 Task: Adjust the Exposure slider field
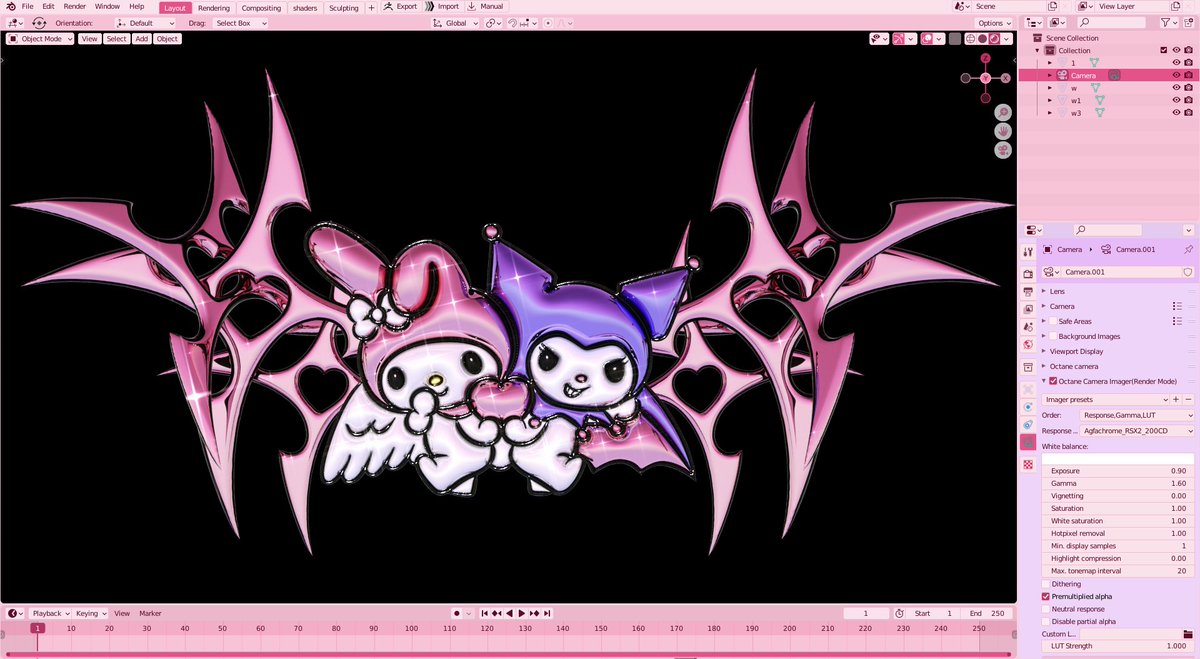(x=1118, y=471)
